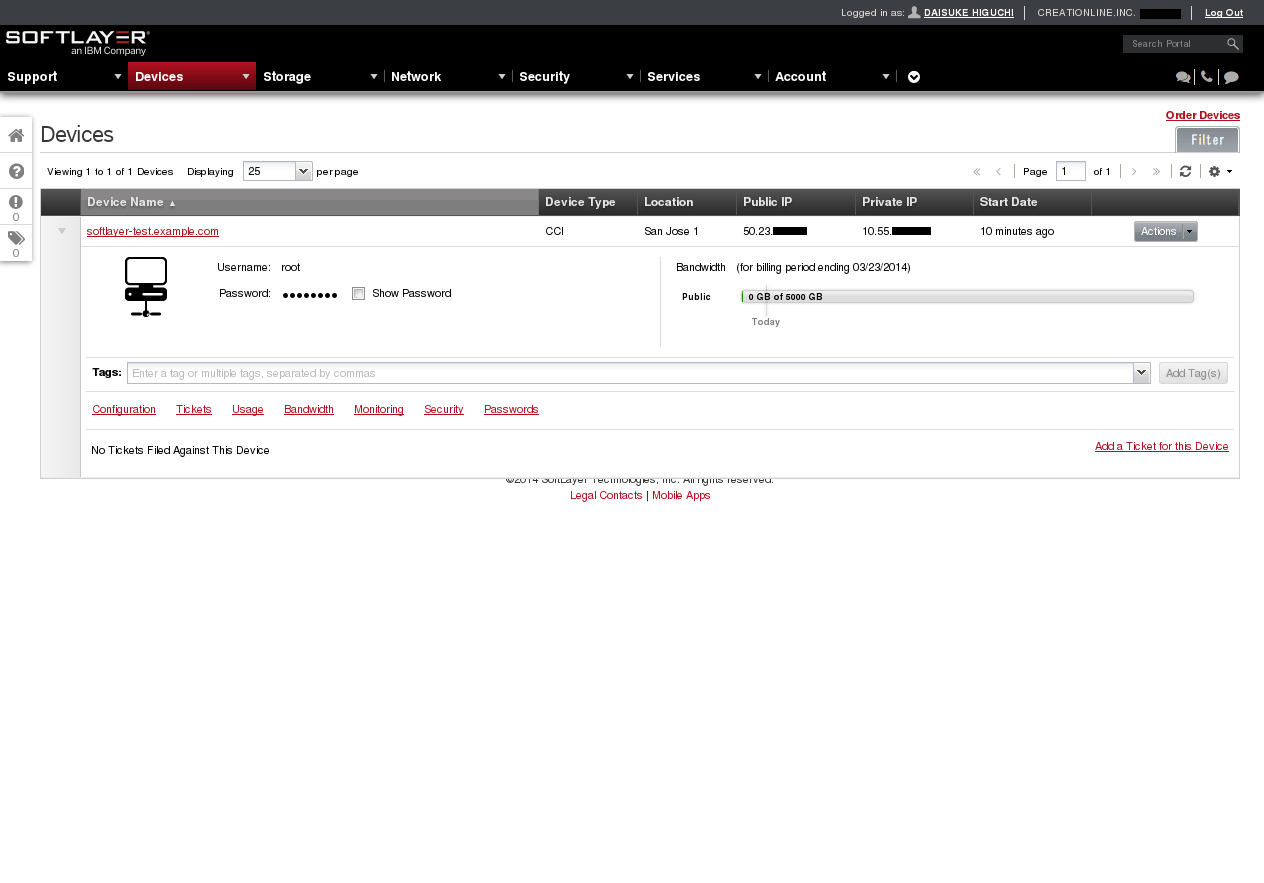Click the public bandwidth usage bar
This screenshot has width=1264, height=883.
[967, 297]
